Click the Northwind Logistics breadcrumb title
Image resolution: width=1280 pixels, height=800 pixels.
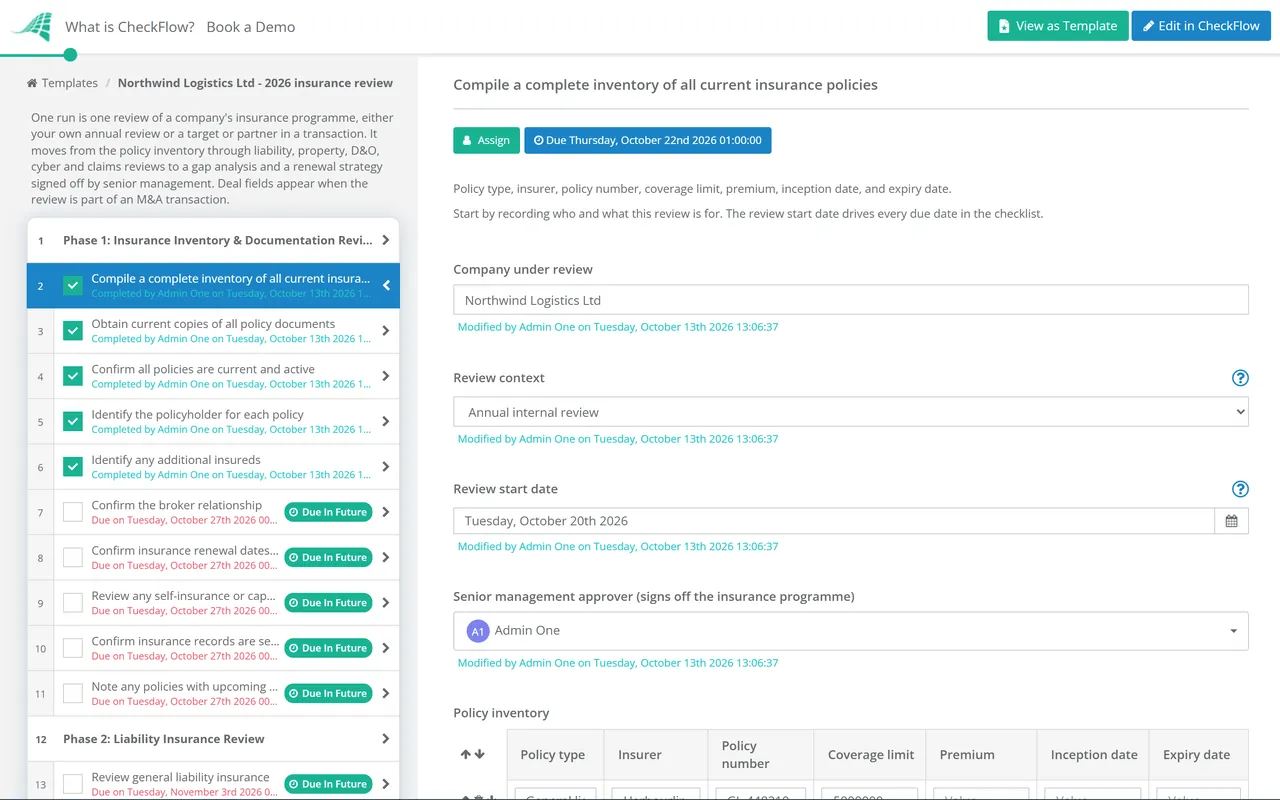tap(255, 83)
